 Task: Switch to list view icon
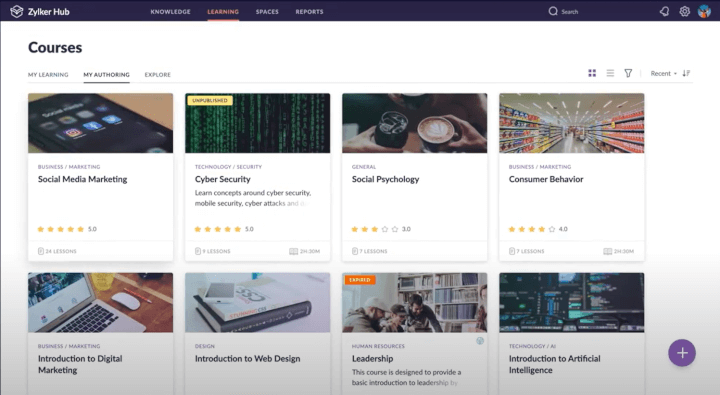(x=610, y=73)
